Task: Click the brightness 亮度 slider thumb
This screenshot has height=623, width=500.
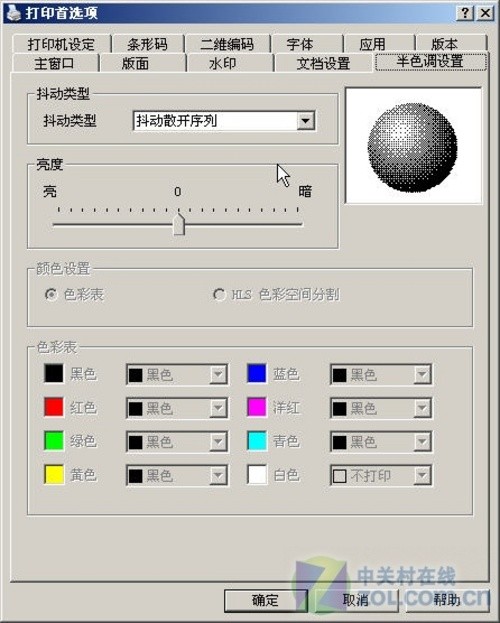Action: pyautogui.click(x=179, y=224)
